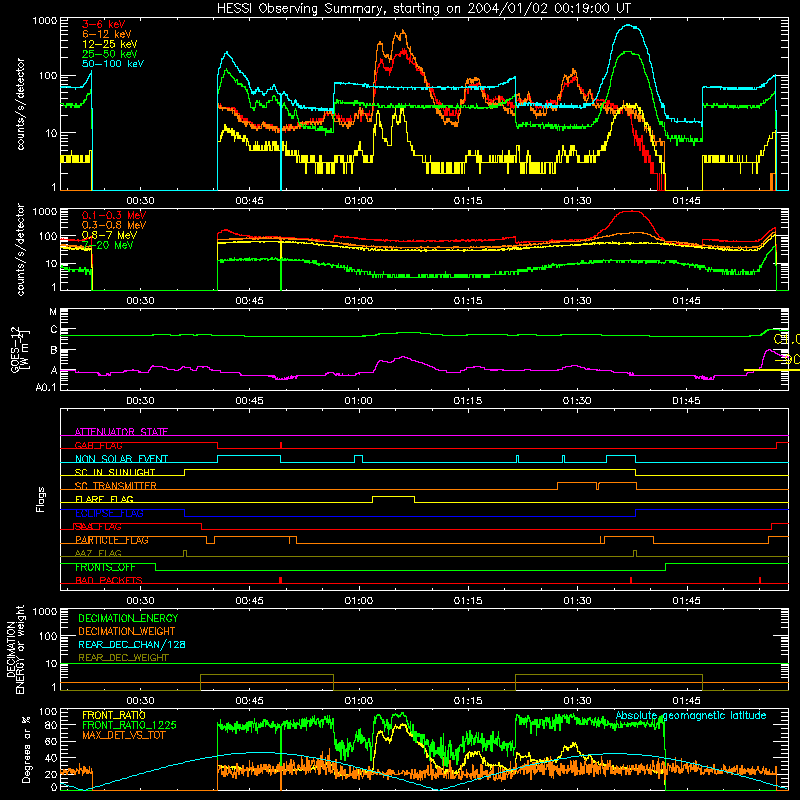Select the SC_TRANSMITTER flag label

pyautogui.click(x=115, y=486)
